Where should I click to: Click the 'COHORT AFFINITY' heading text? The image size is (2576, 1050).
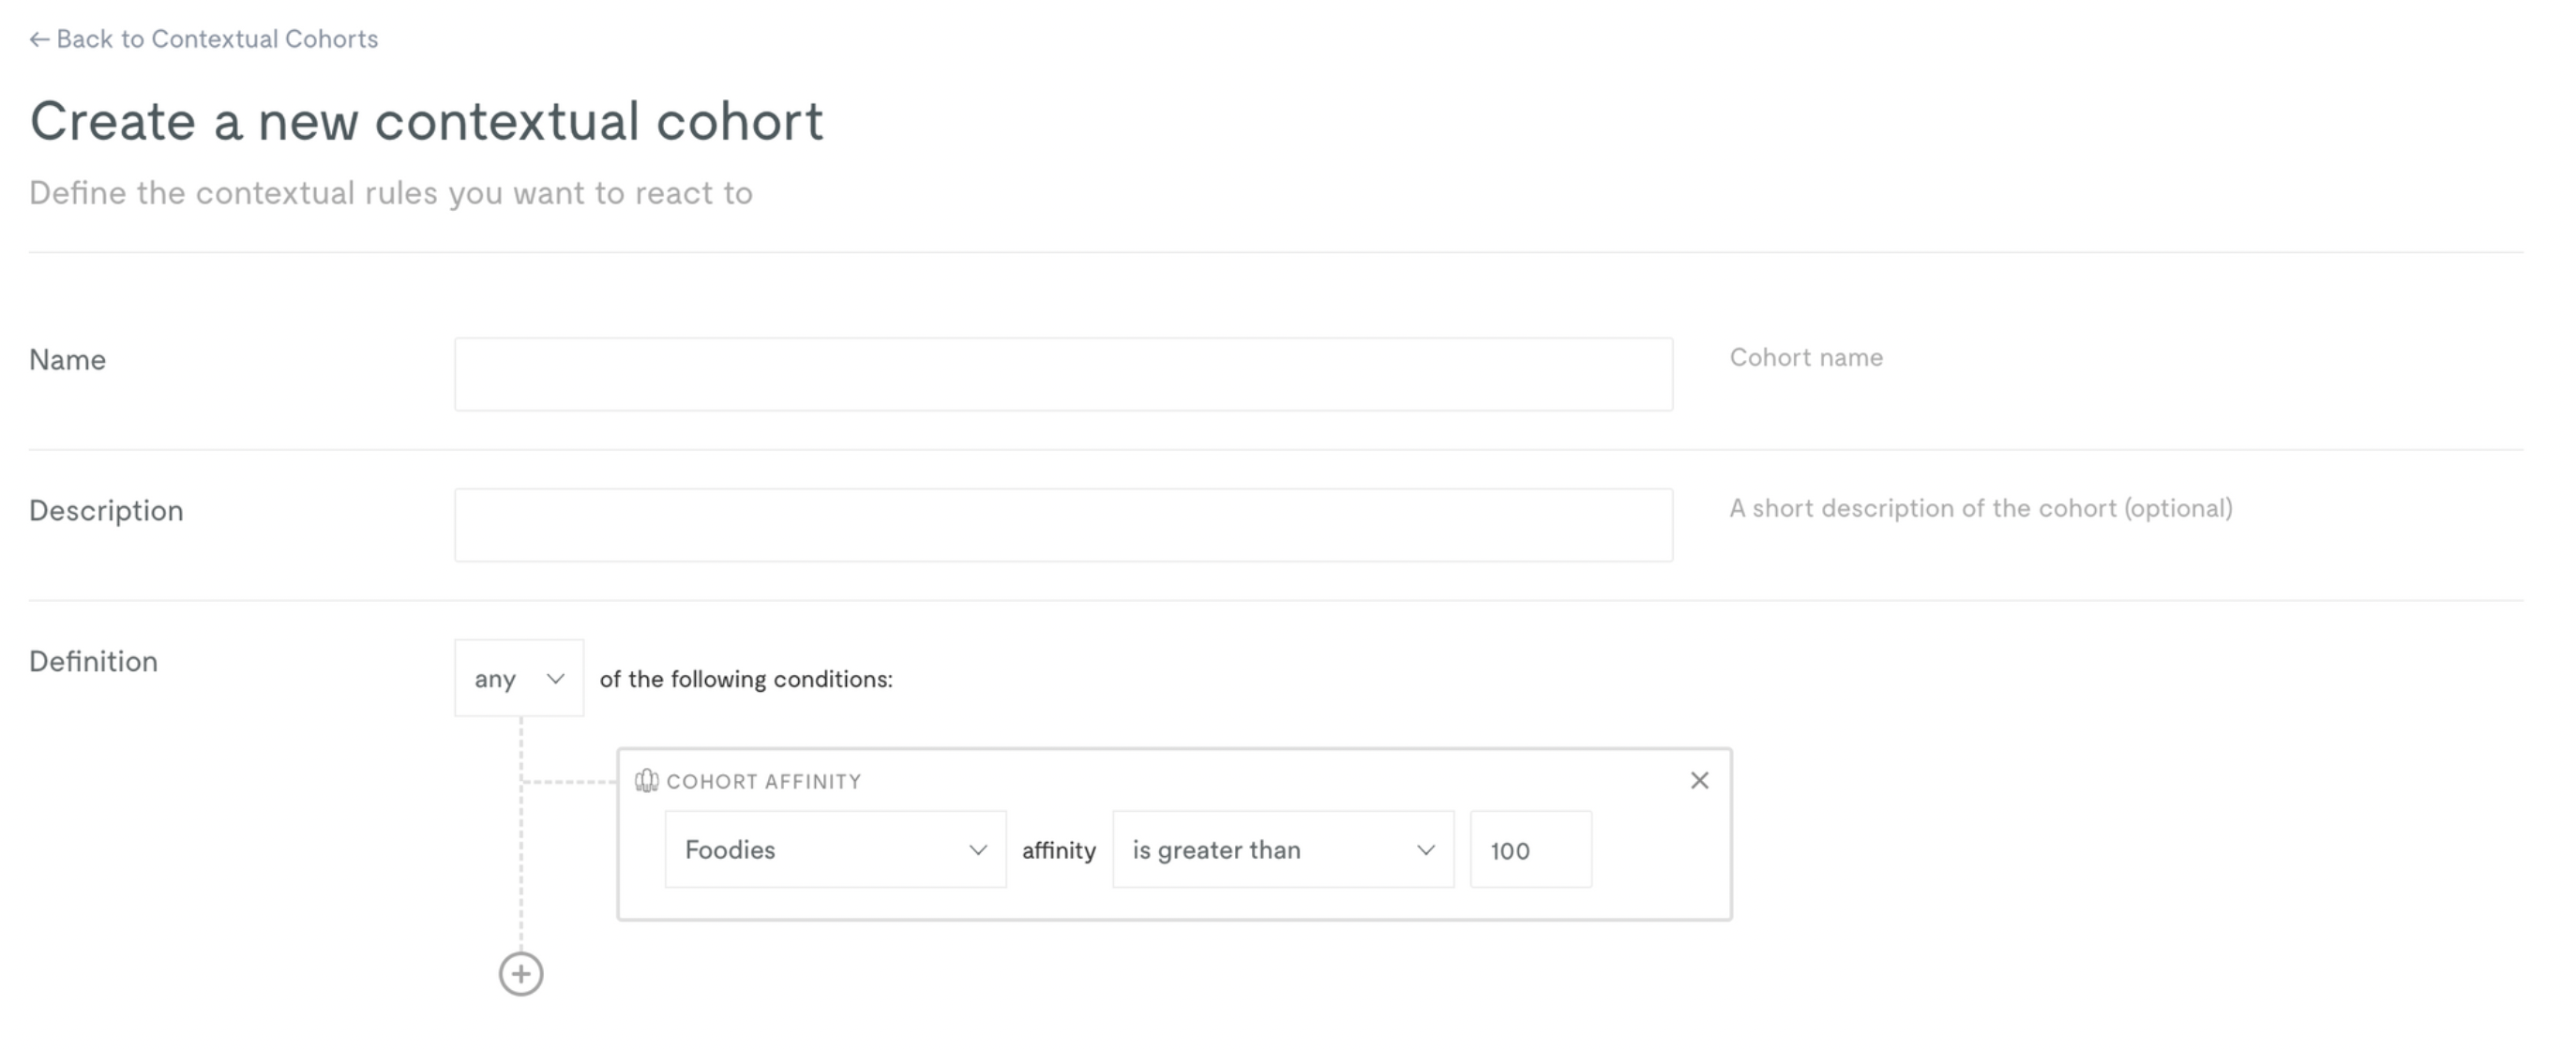pos(764,782)
